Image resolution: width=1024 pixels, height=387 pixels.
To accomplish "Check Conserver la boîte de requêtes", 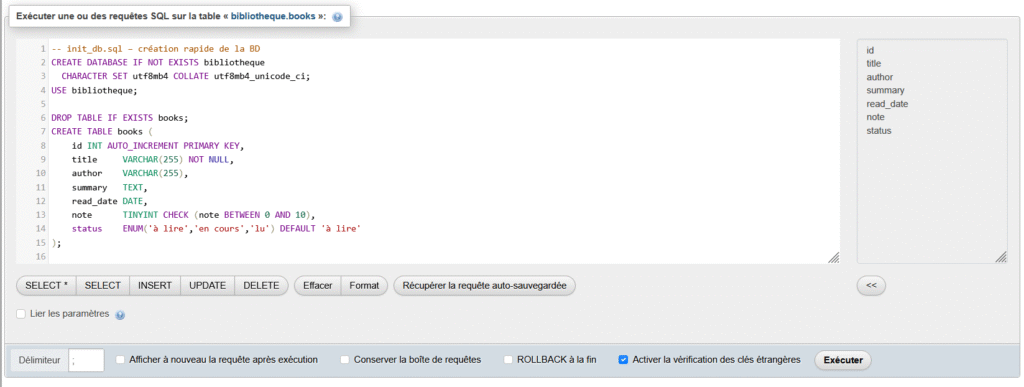I will pos(345,360).
